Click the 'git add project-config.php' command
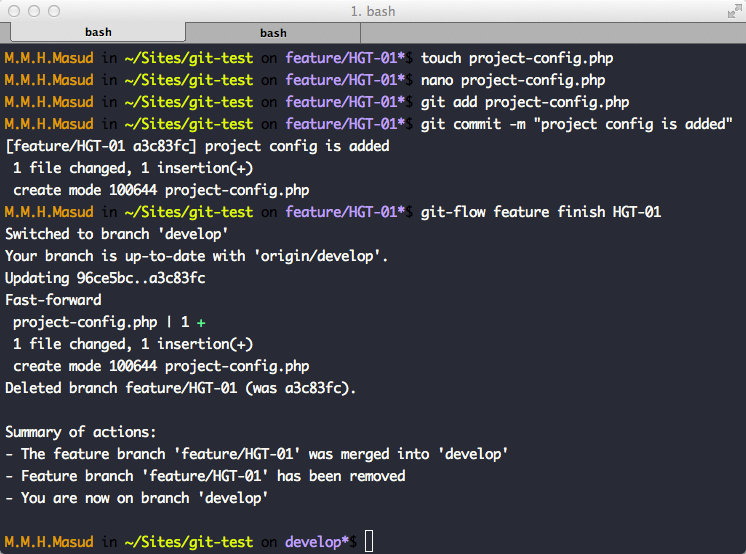The width and height of the screenshot is (746, 554). (x=525, y=102)
